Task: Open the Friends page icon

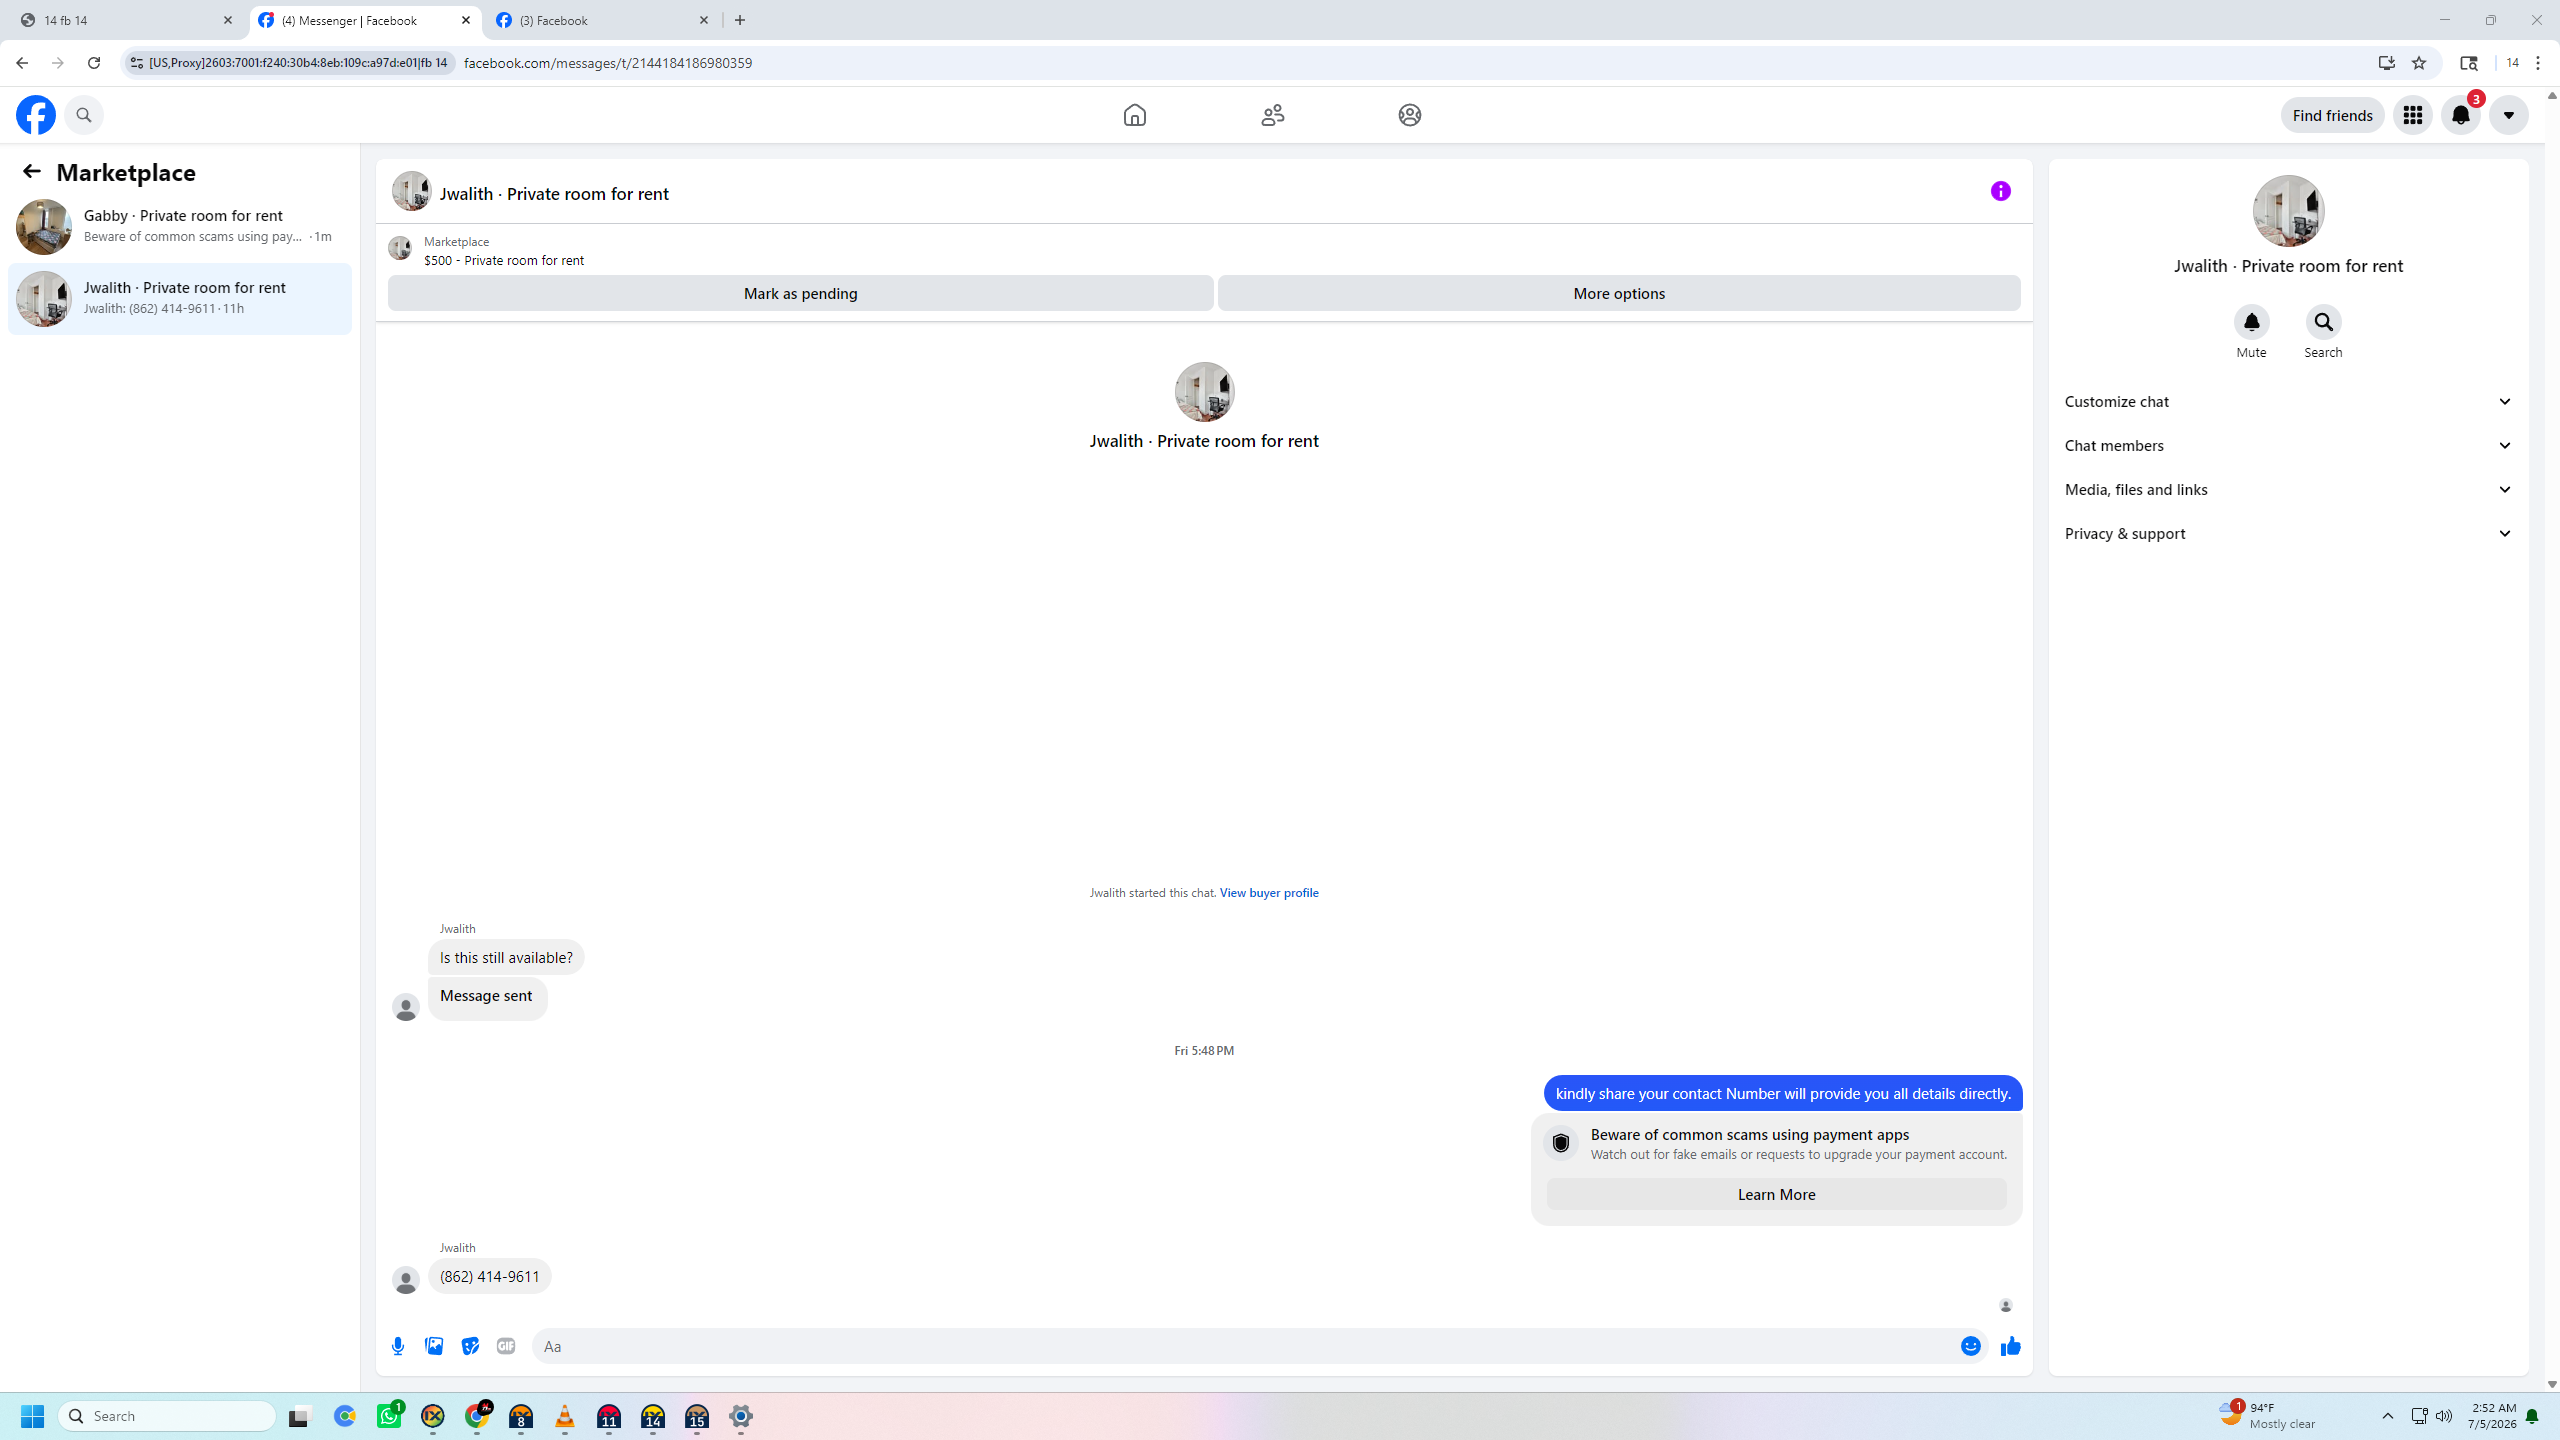Action: click(1272, 115)
